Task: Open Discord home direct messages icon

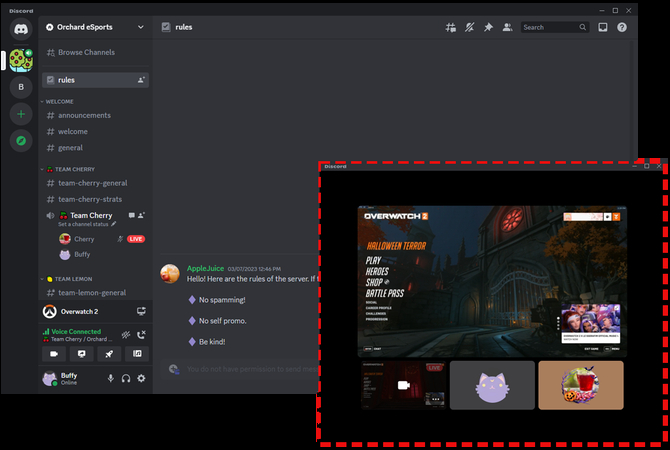Action: 21,29
